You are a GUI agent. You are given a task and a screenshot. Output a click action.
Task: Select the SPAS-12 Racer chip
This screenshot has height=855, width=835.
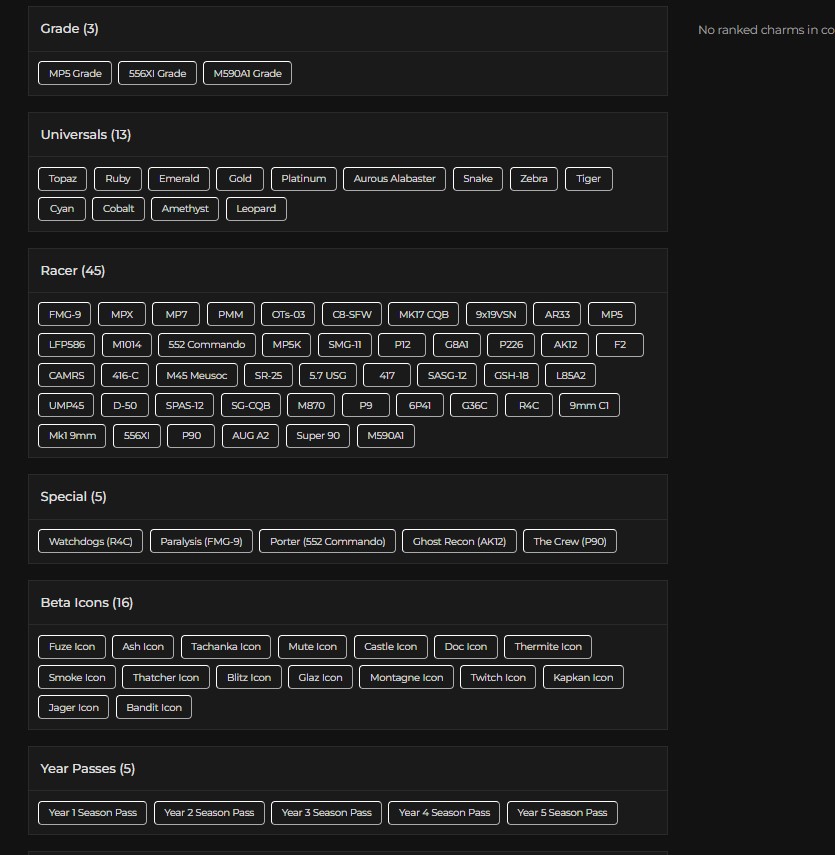point(184,405)
